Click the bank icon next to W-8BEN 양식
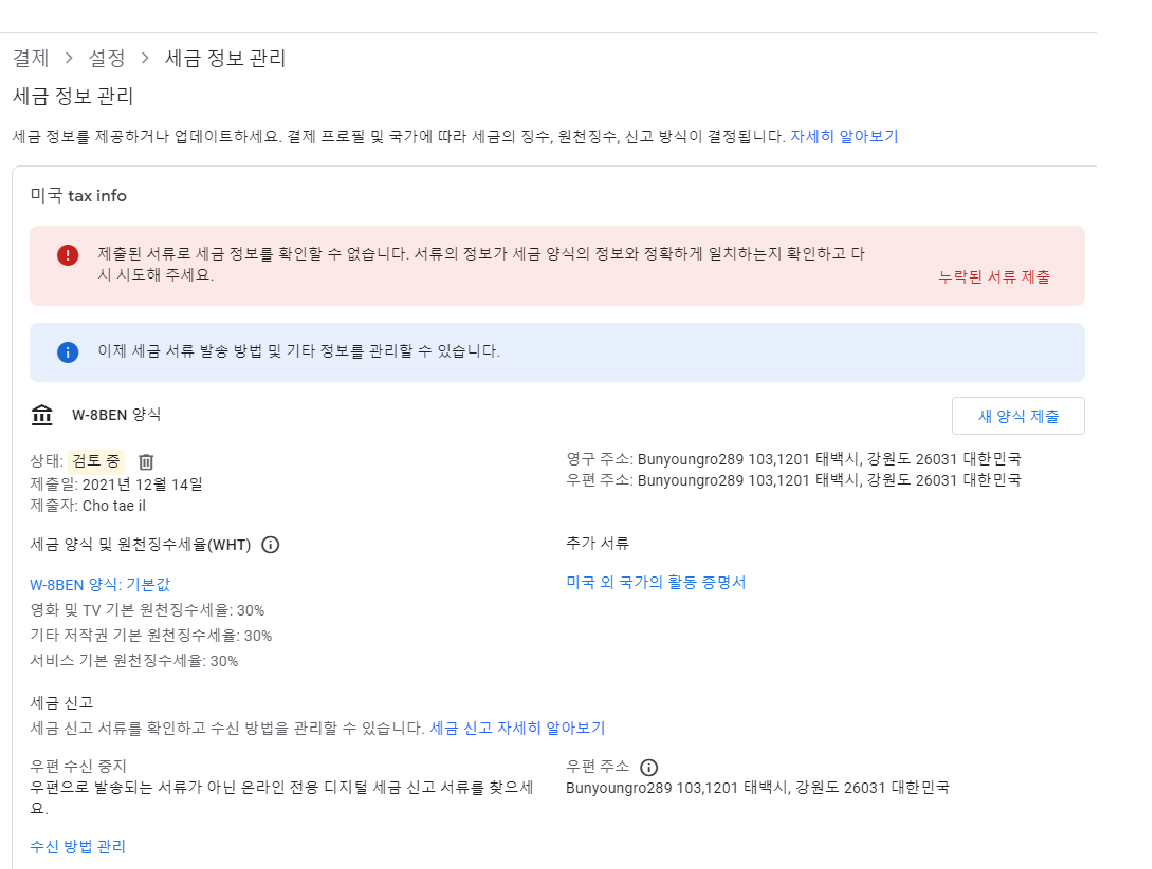 pyautogui.click(x=42, y=414)
